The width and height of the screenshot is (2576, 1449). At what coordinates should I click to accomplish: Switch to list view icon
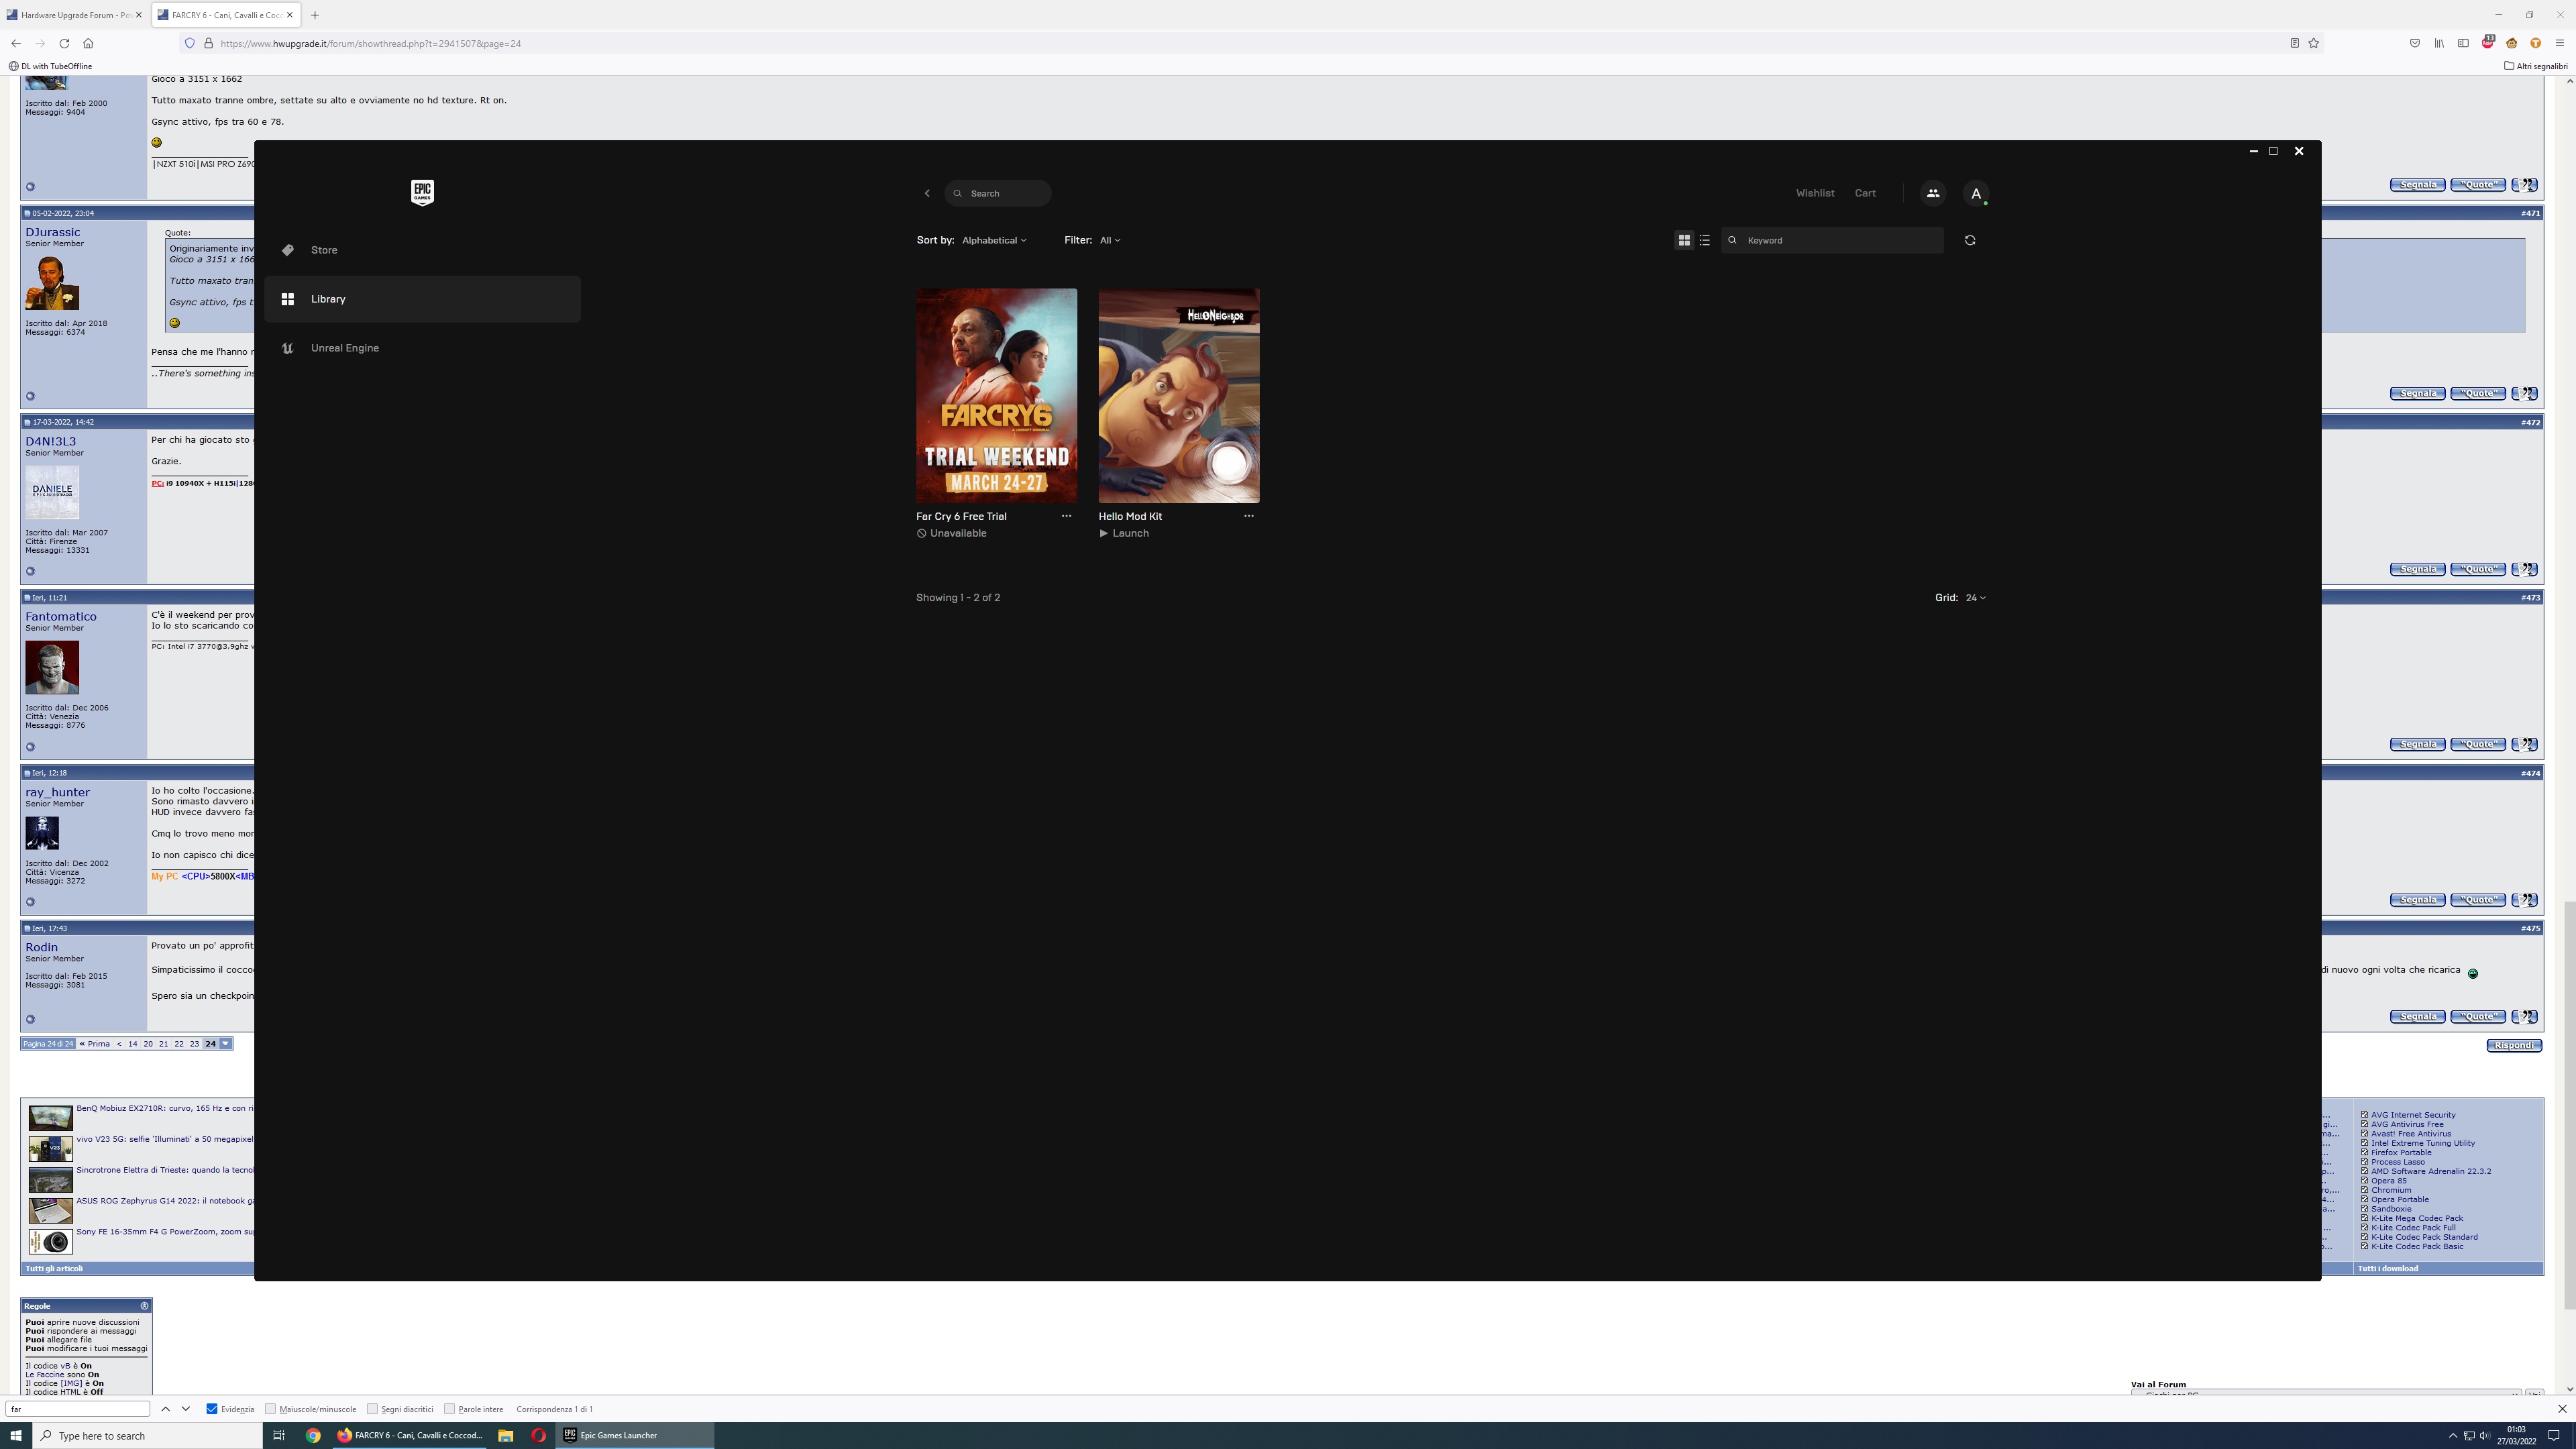tap(1705, 240)
